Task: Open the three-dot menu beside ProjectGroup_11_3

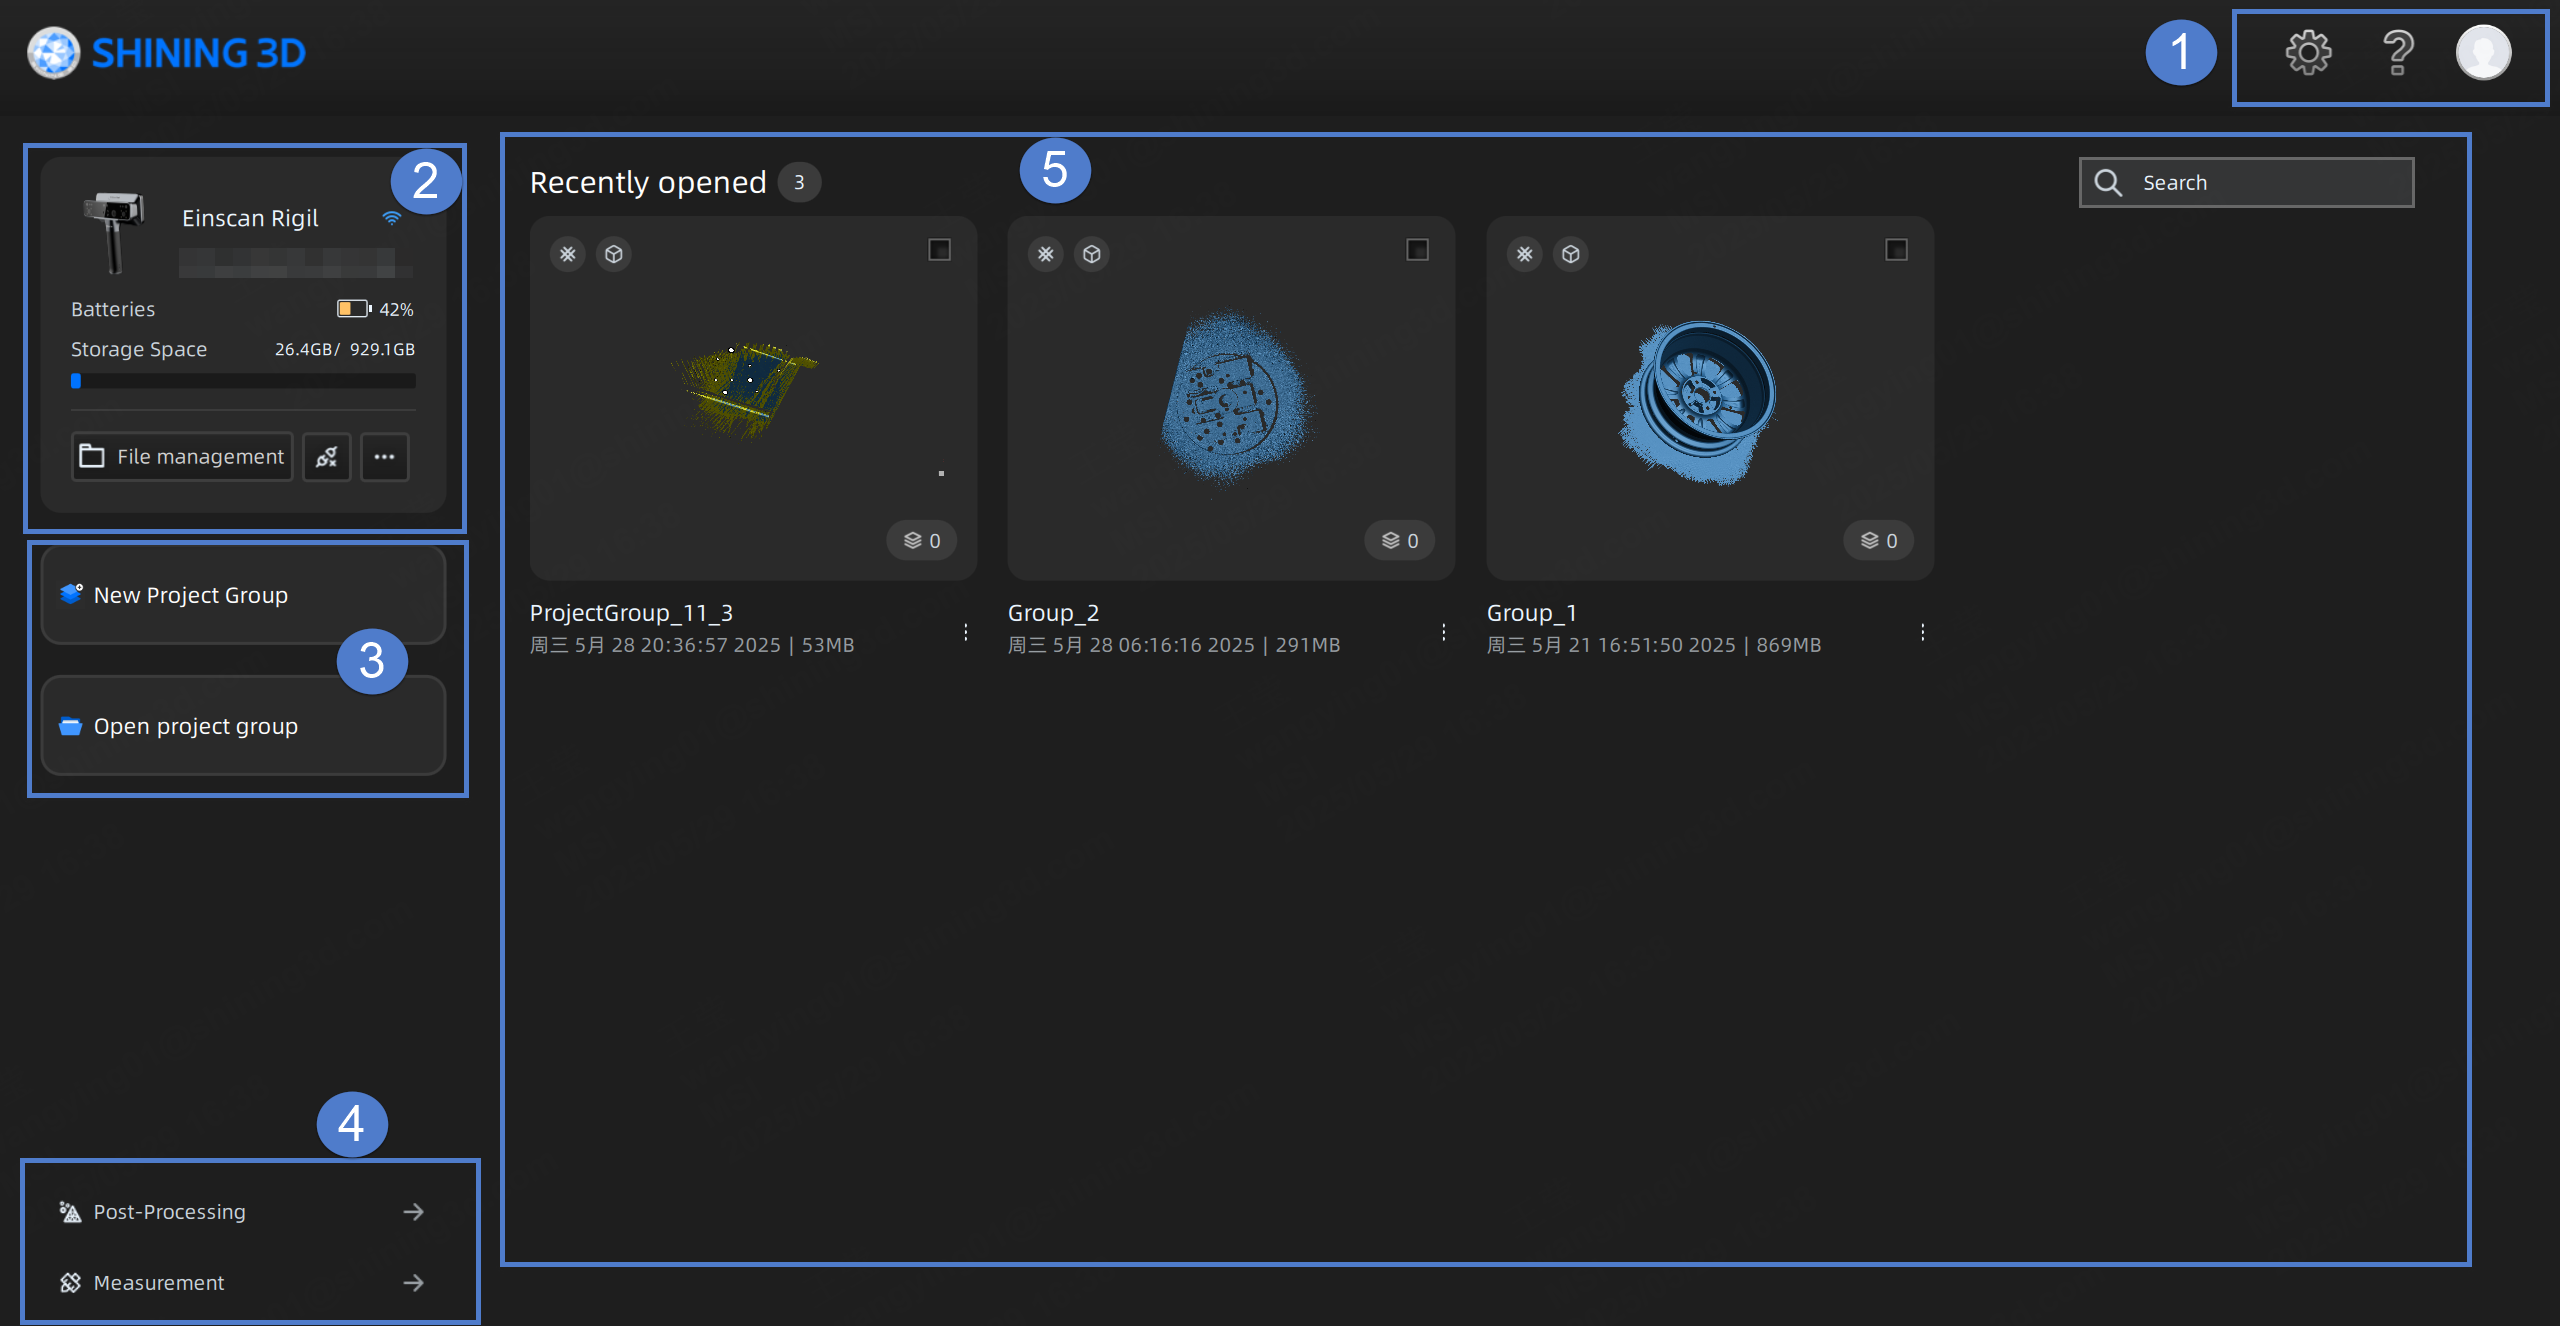Action: coord(965,632)
